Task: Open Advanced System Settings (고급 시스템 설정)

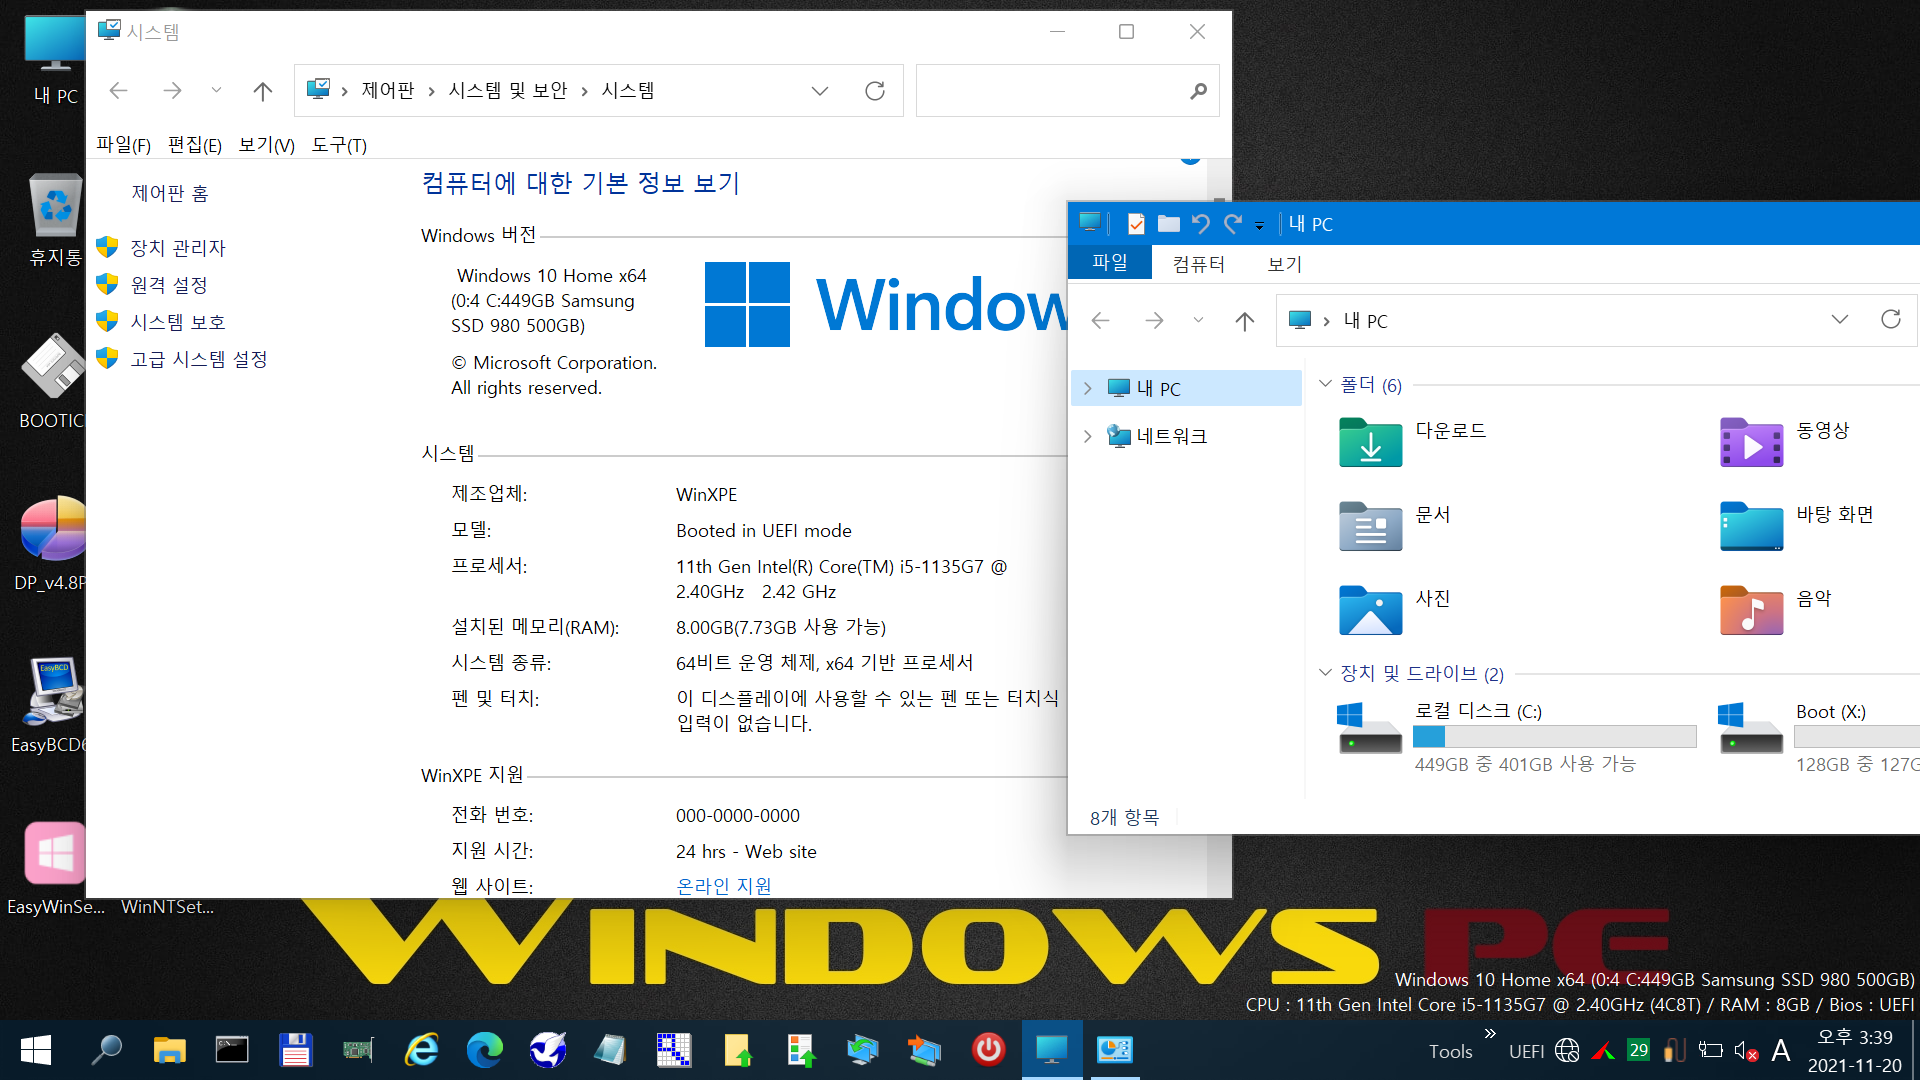Action: tap(199, 359)
